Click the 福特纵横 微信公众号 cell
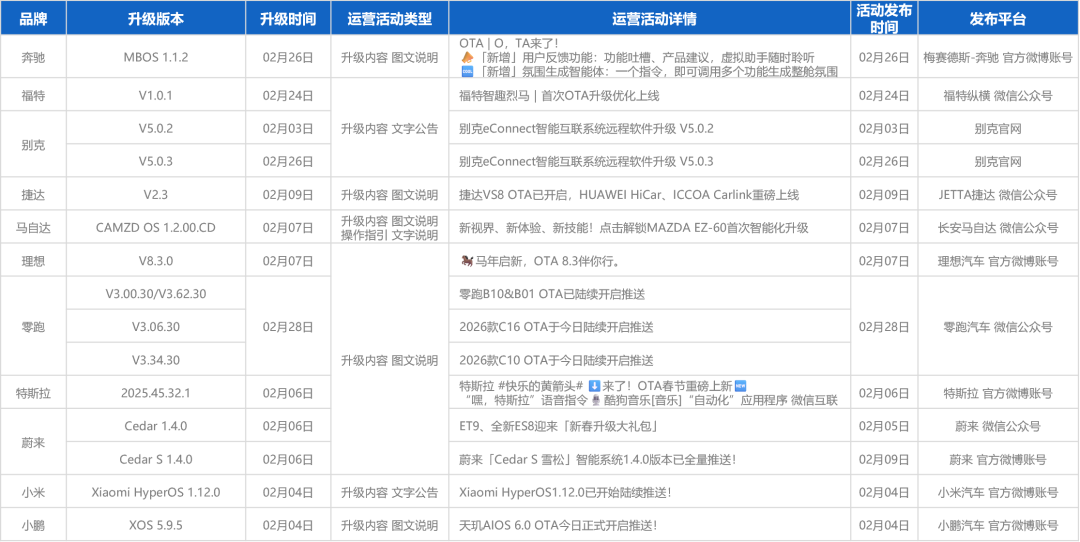Image resolution: width=1080 pixels, height=542 pixels. 998,95
